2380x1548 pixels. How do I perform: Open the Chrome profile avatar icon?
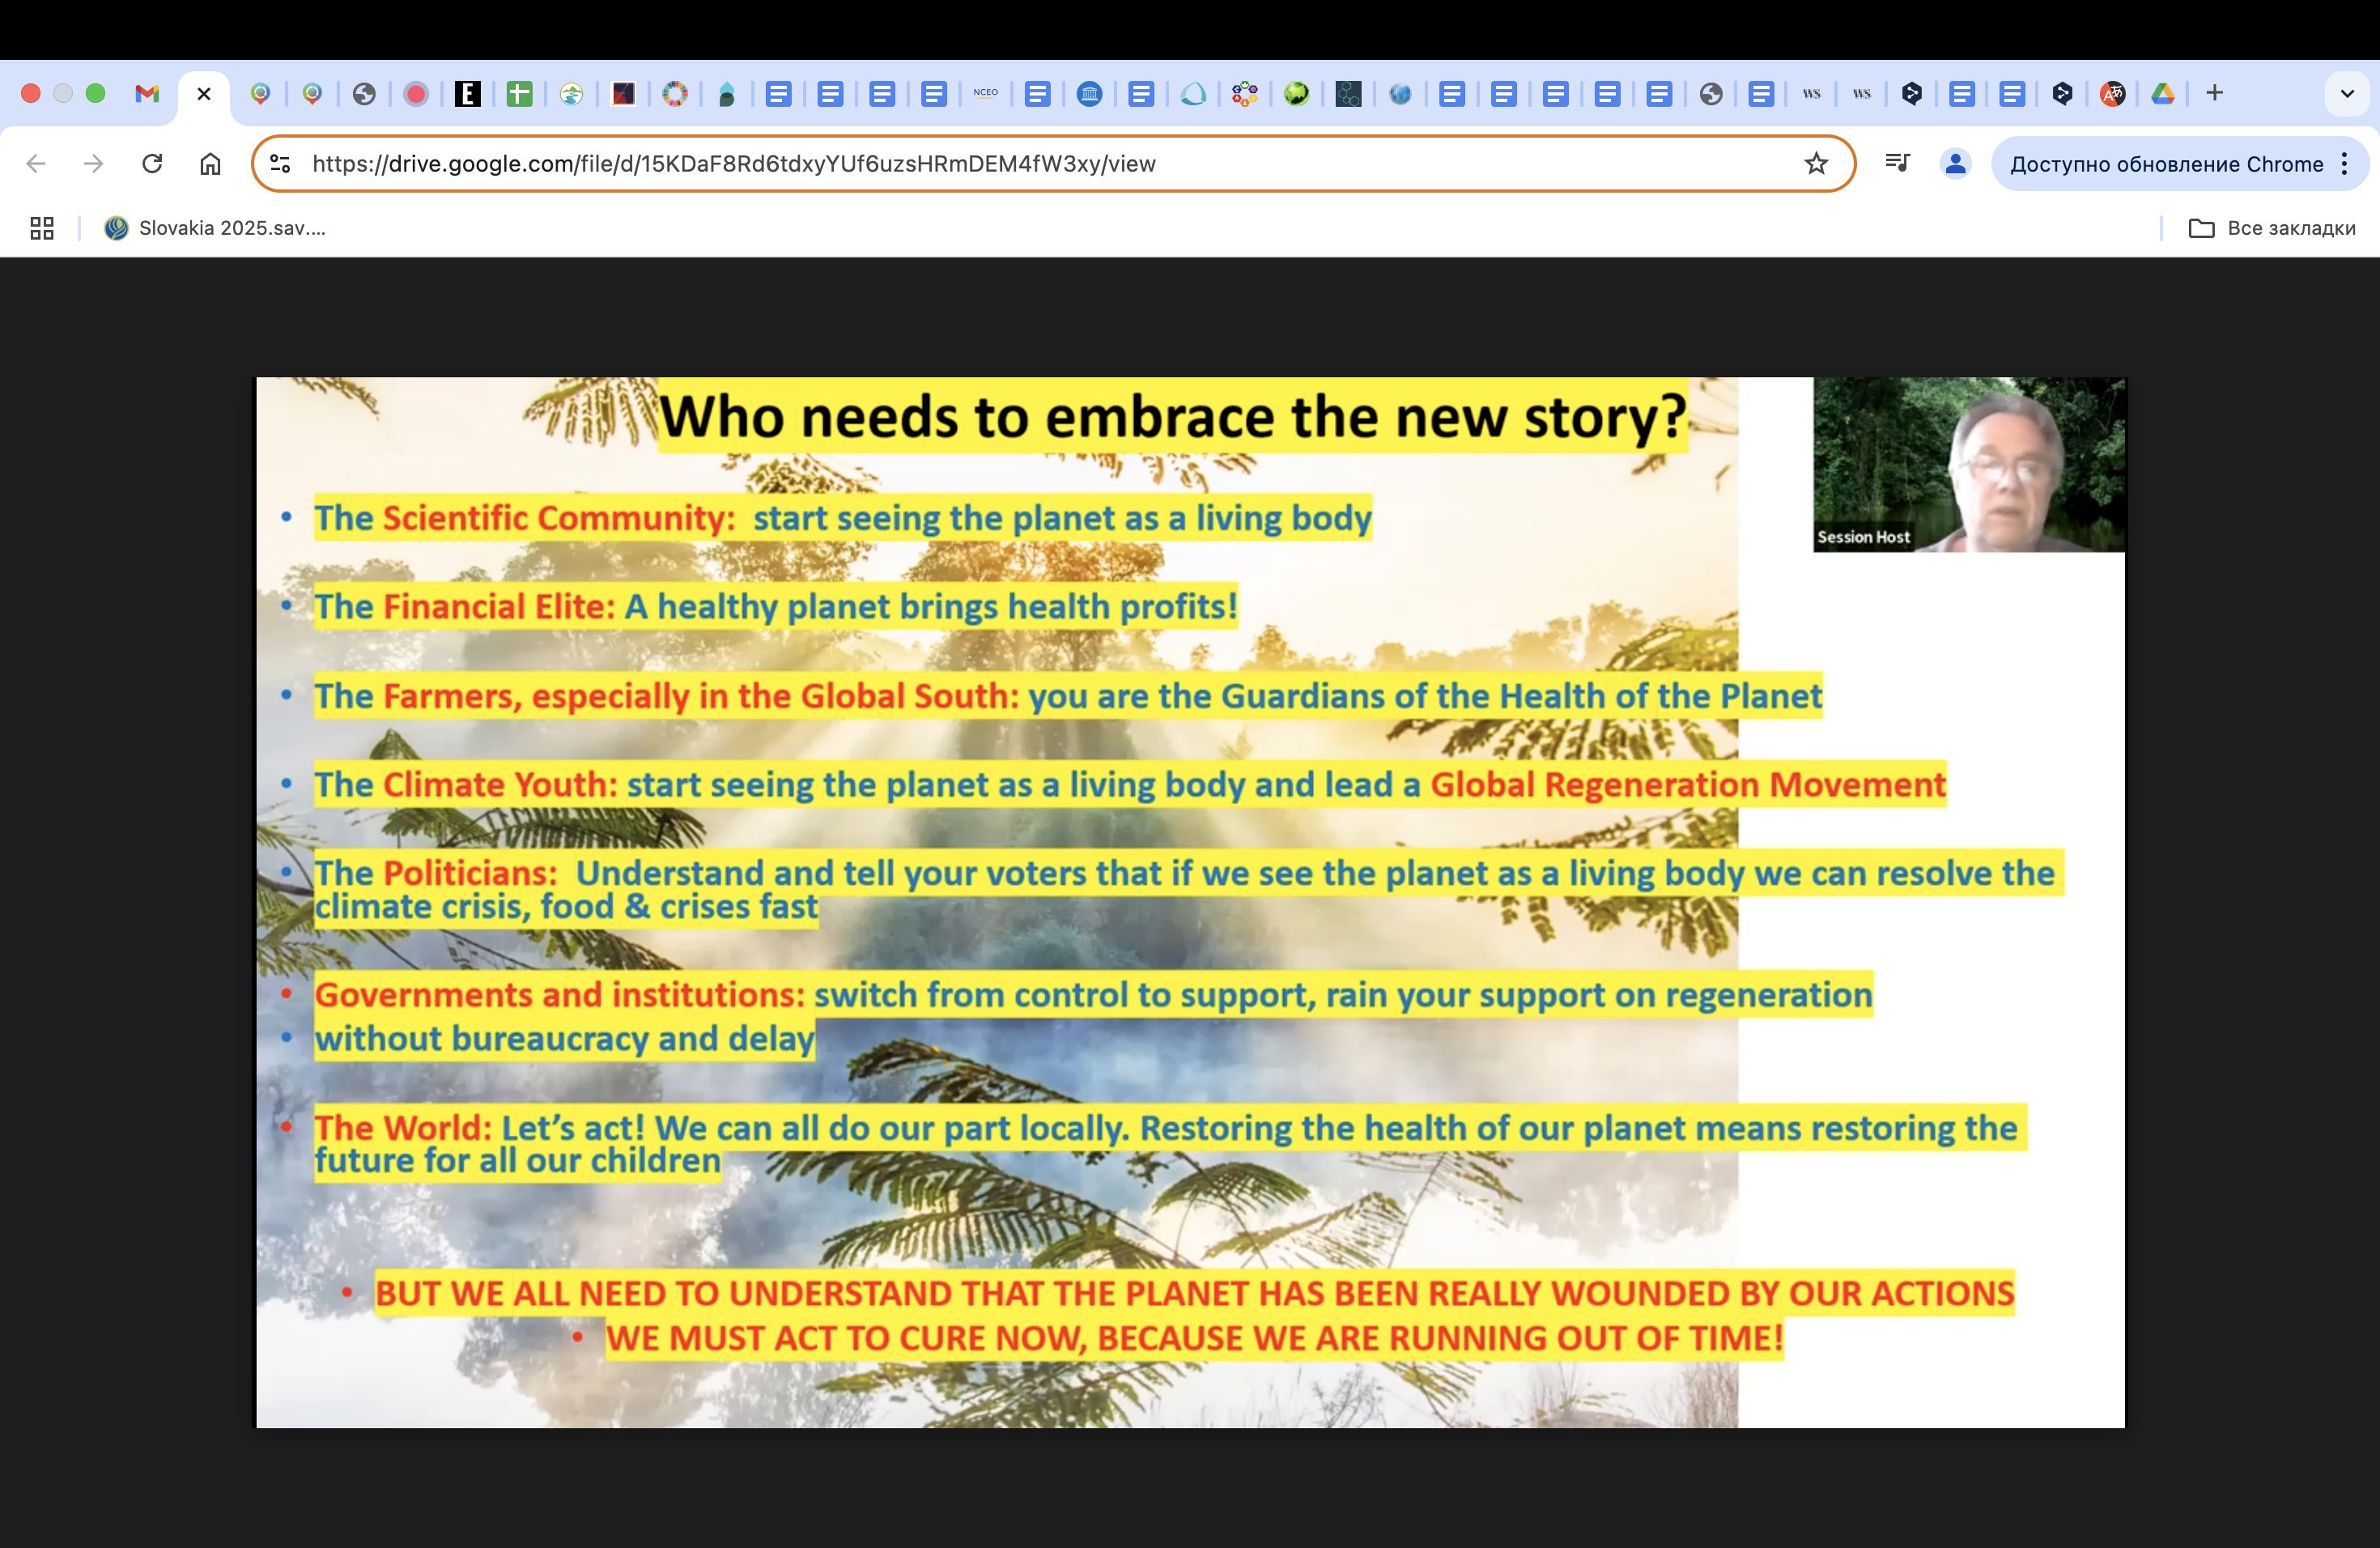(1955, 163)
